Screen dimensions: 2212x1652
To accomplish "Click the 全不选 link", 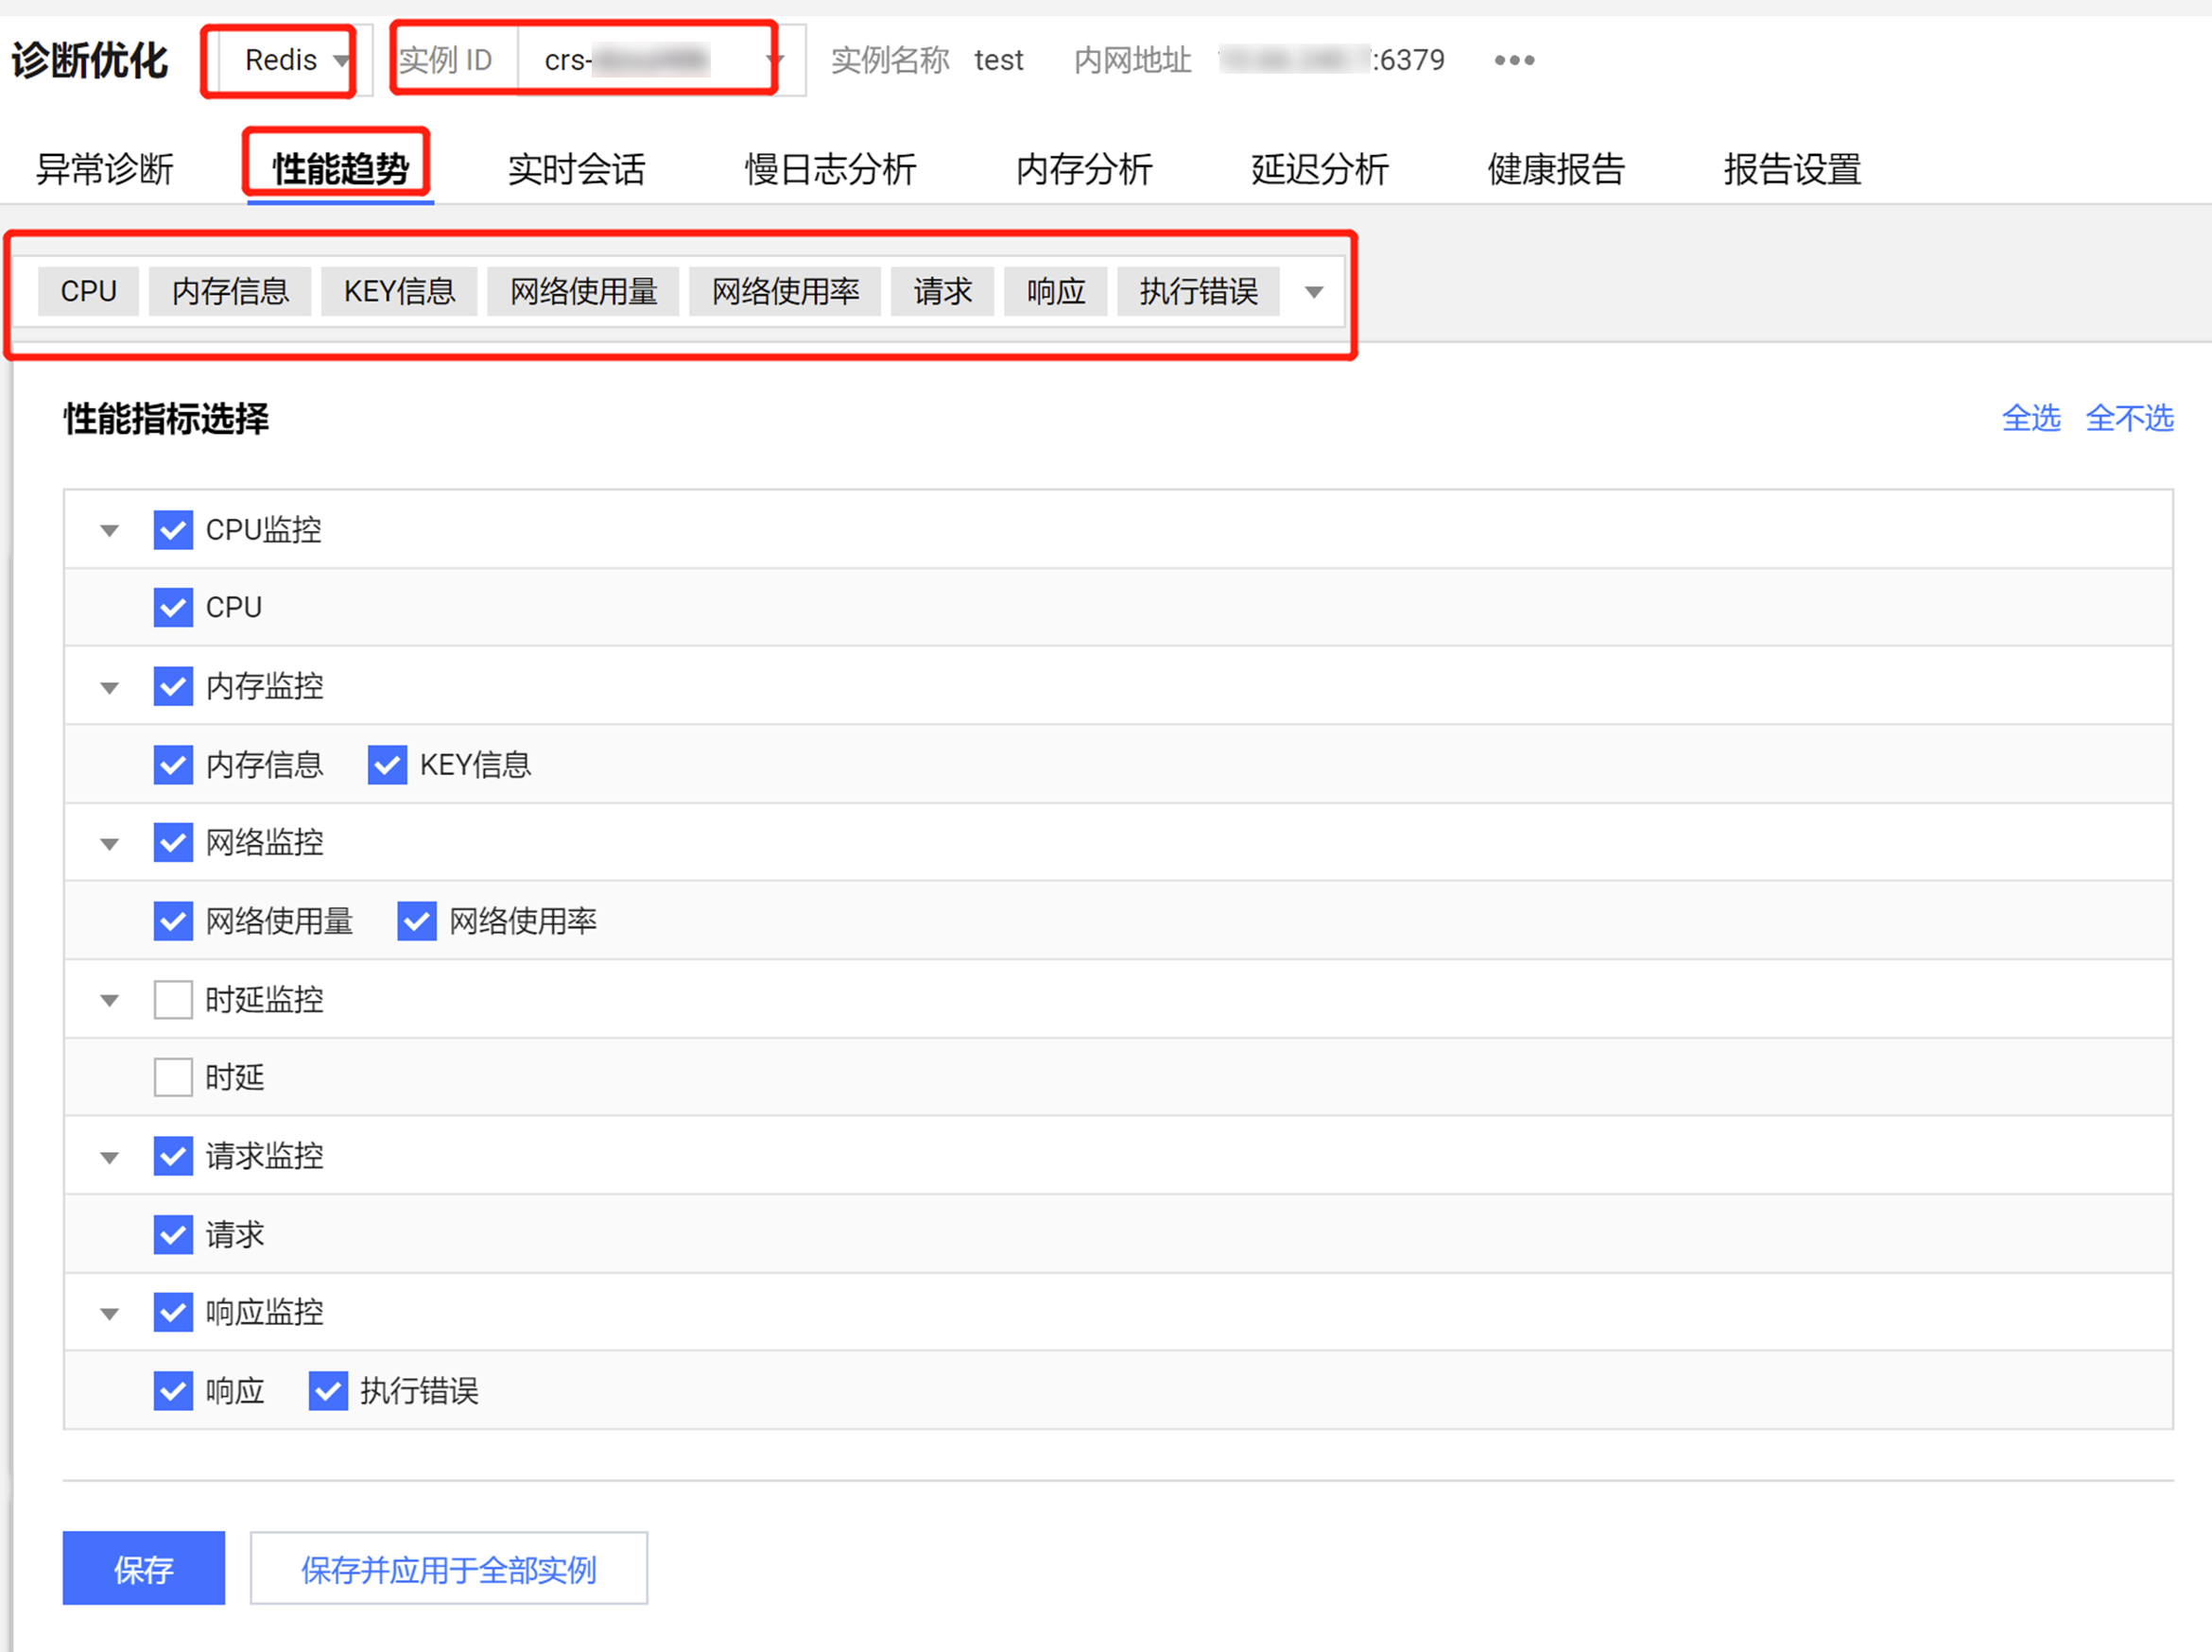I will (2129, 418).
